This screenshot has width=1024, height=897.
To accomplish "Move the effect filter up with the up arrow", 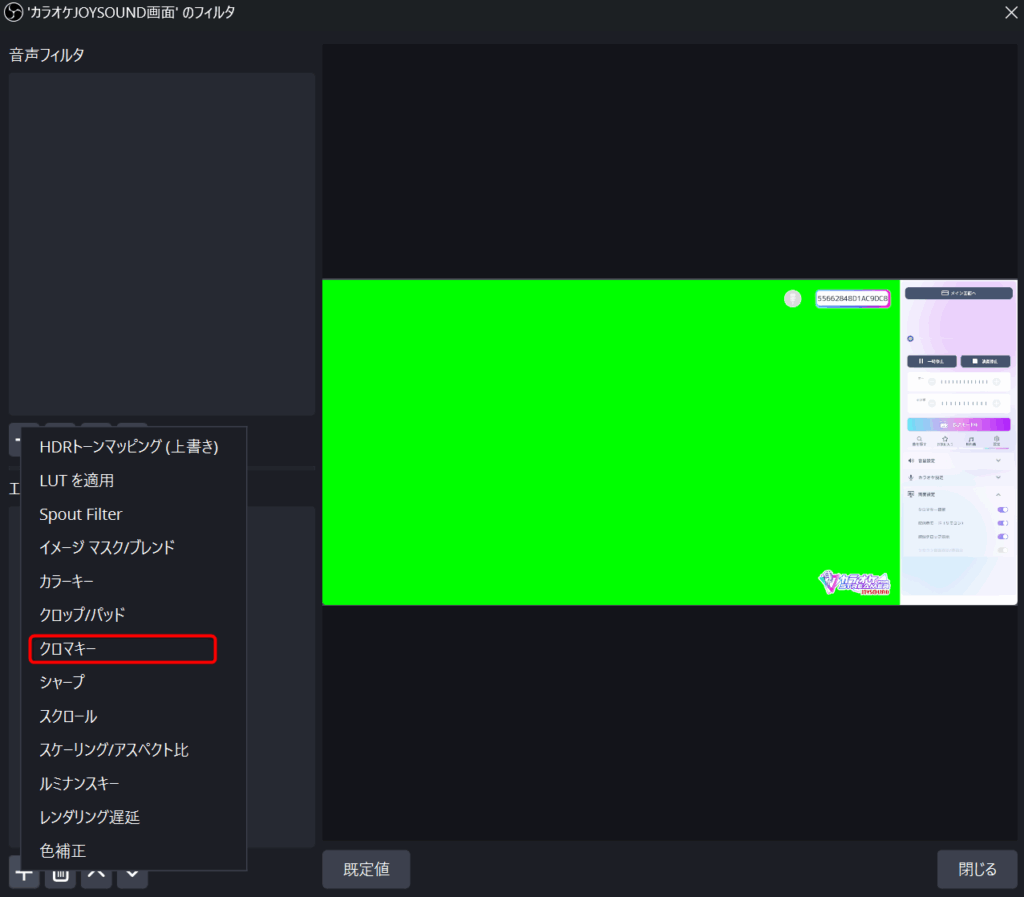I will click(x=96, y=873).
